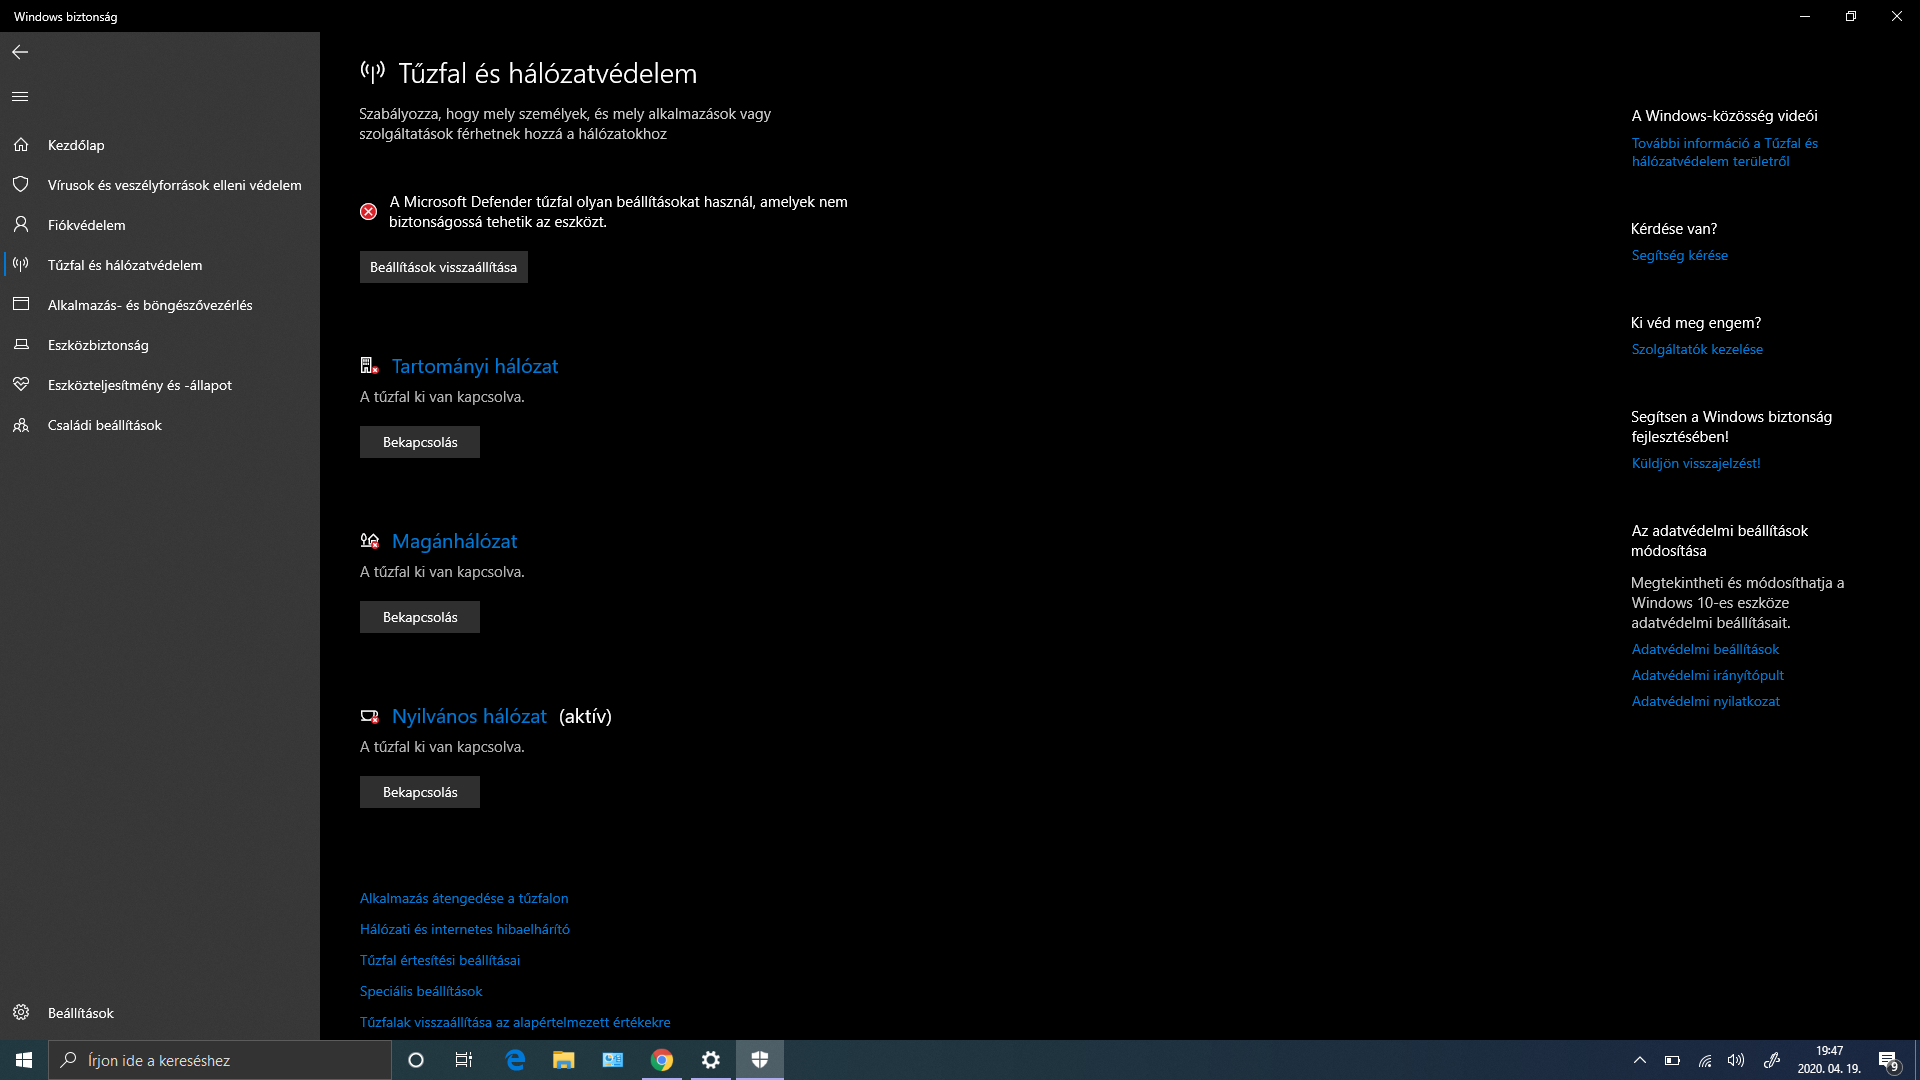Click the firewall antenna icon in sidebar

point(21,265)
